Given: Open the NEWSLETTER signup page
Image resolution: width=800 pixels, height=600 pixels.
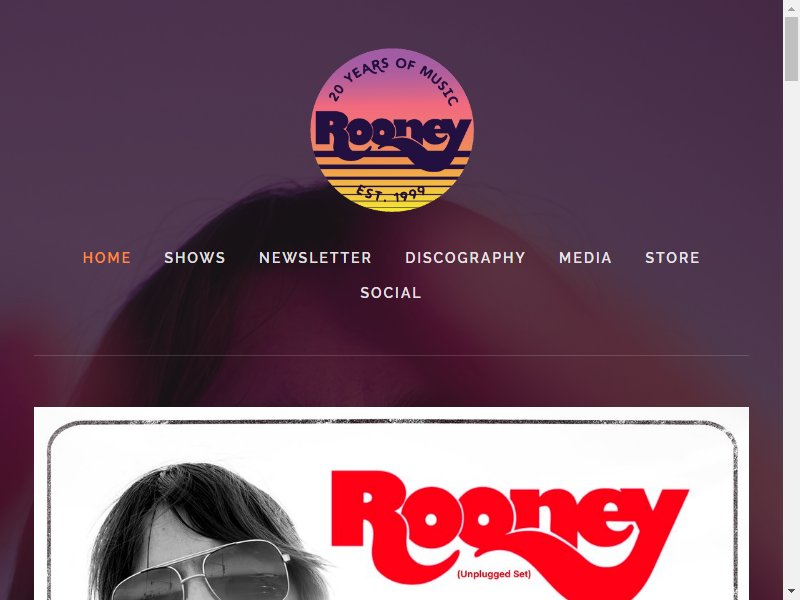Looking at the screenshot, I should point(315,258).
